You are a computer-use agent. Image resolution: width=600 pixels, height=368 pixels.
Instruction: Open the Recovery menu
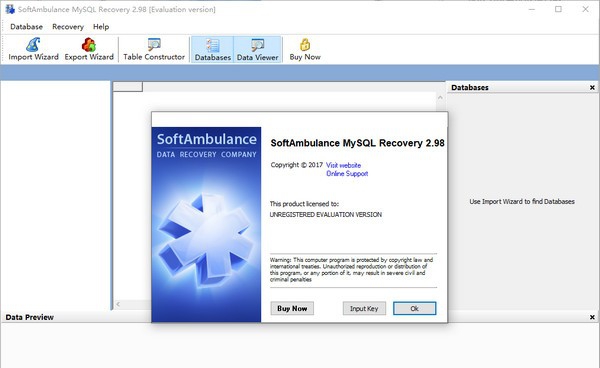(68, 27)
